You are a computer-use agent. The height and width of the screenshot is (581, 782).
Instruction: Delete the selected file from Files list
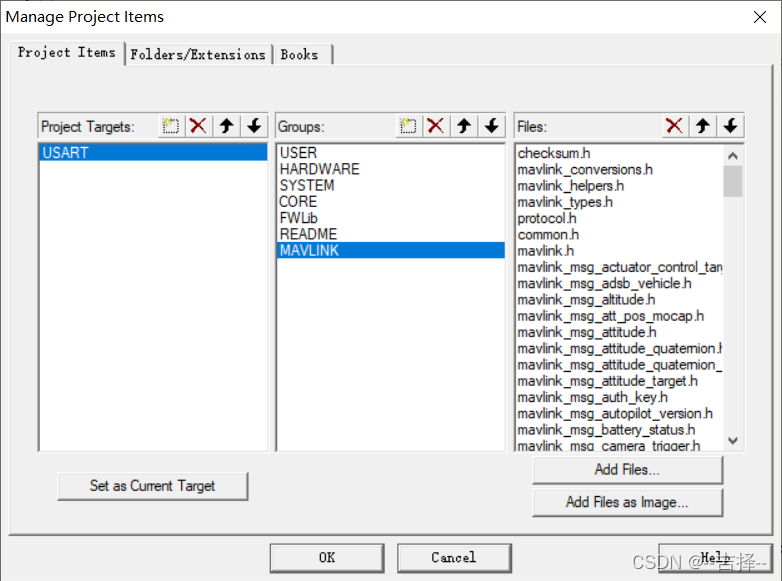coord(674,126)
